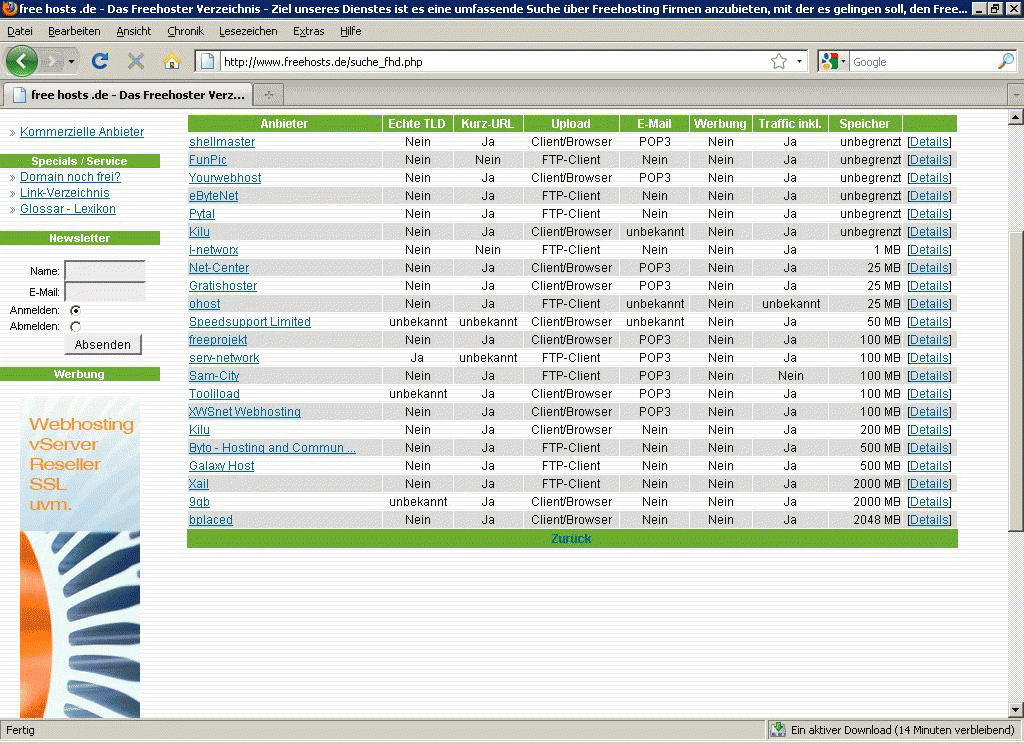
Task: Open the Chronik menu
Action: (185, 31)
